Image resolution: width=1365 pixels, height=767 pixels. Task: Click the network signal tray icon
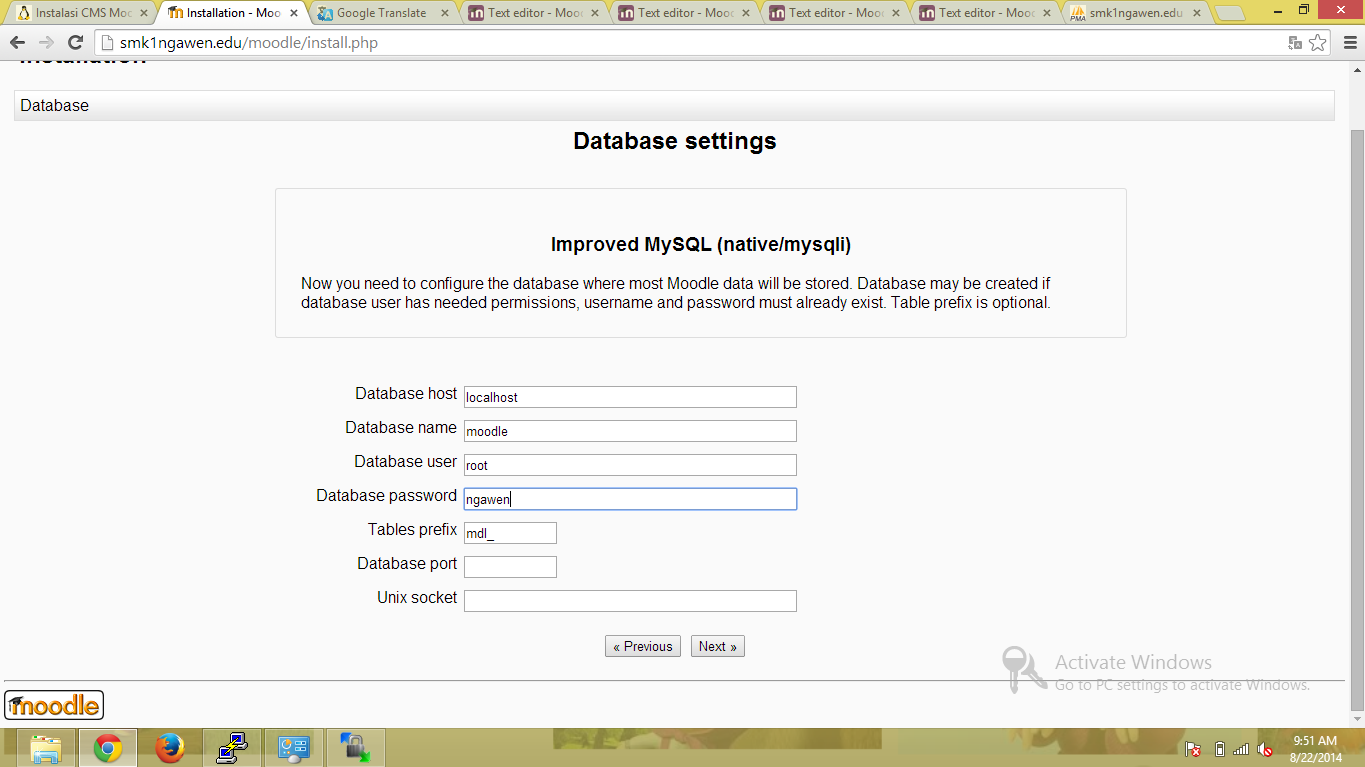coord(1241,749)
